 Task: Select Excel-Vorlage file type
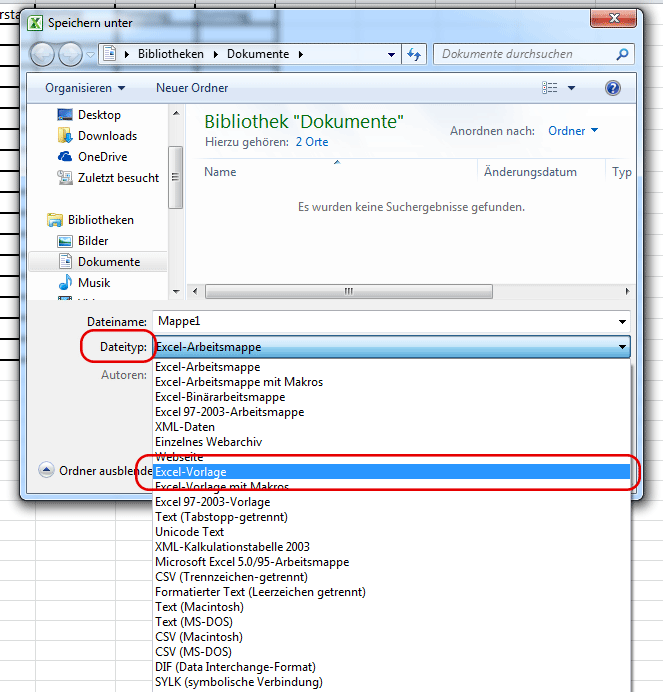coord(392,472)
